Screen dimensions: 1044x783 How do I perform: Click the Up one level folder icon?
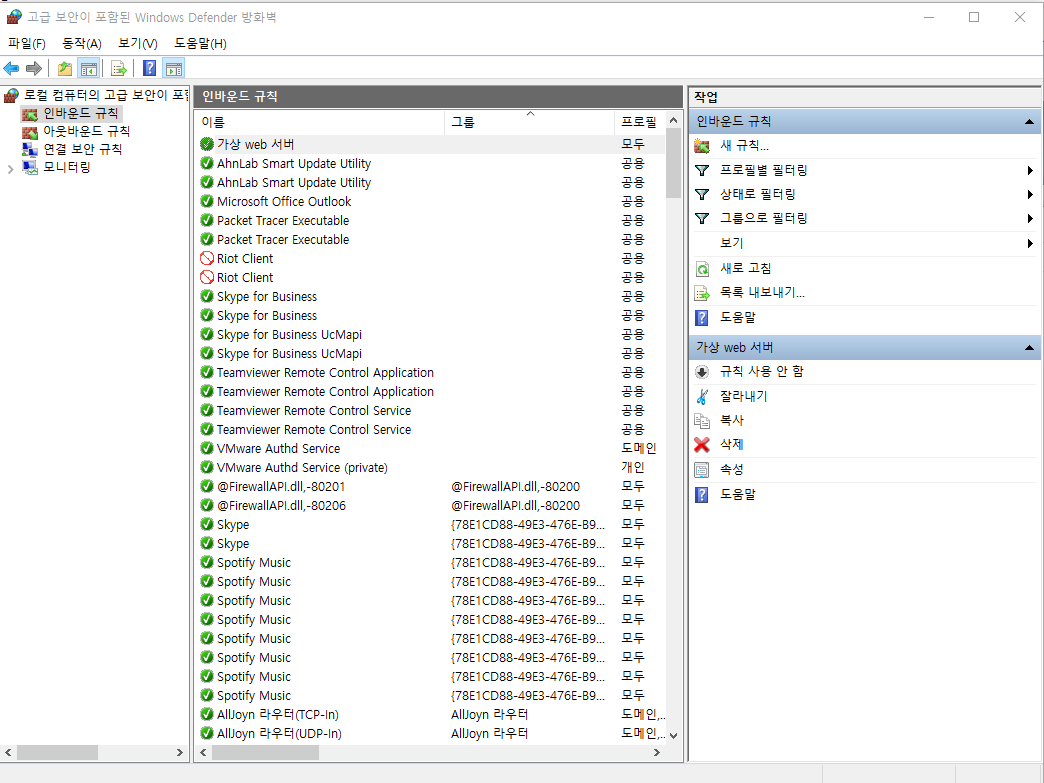(65, 68)
